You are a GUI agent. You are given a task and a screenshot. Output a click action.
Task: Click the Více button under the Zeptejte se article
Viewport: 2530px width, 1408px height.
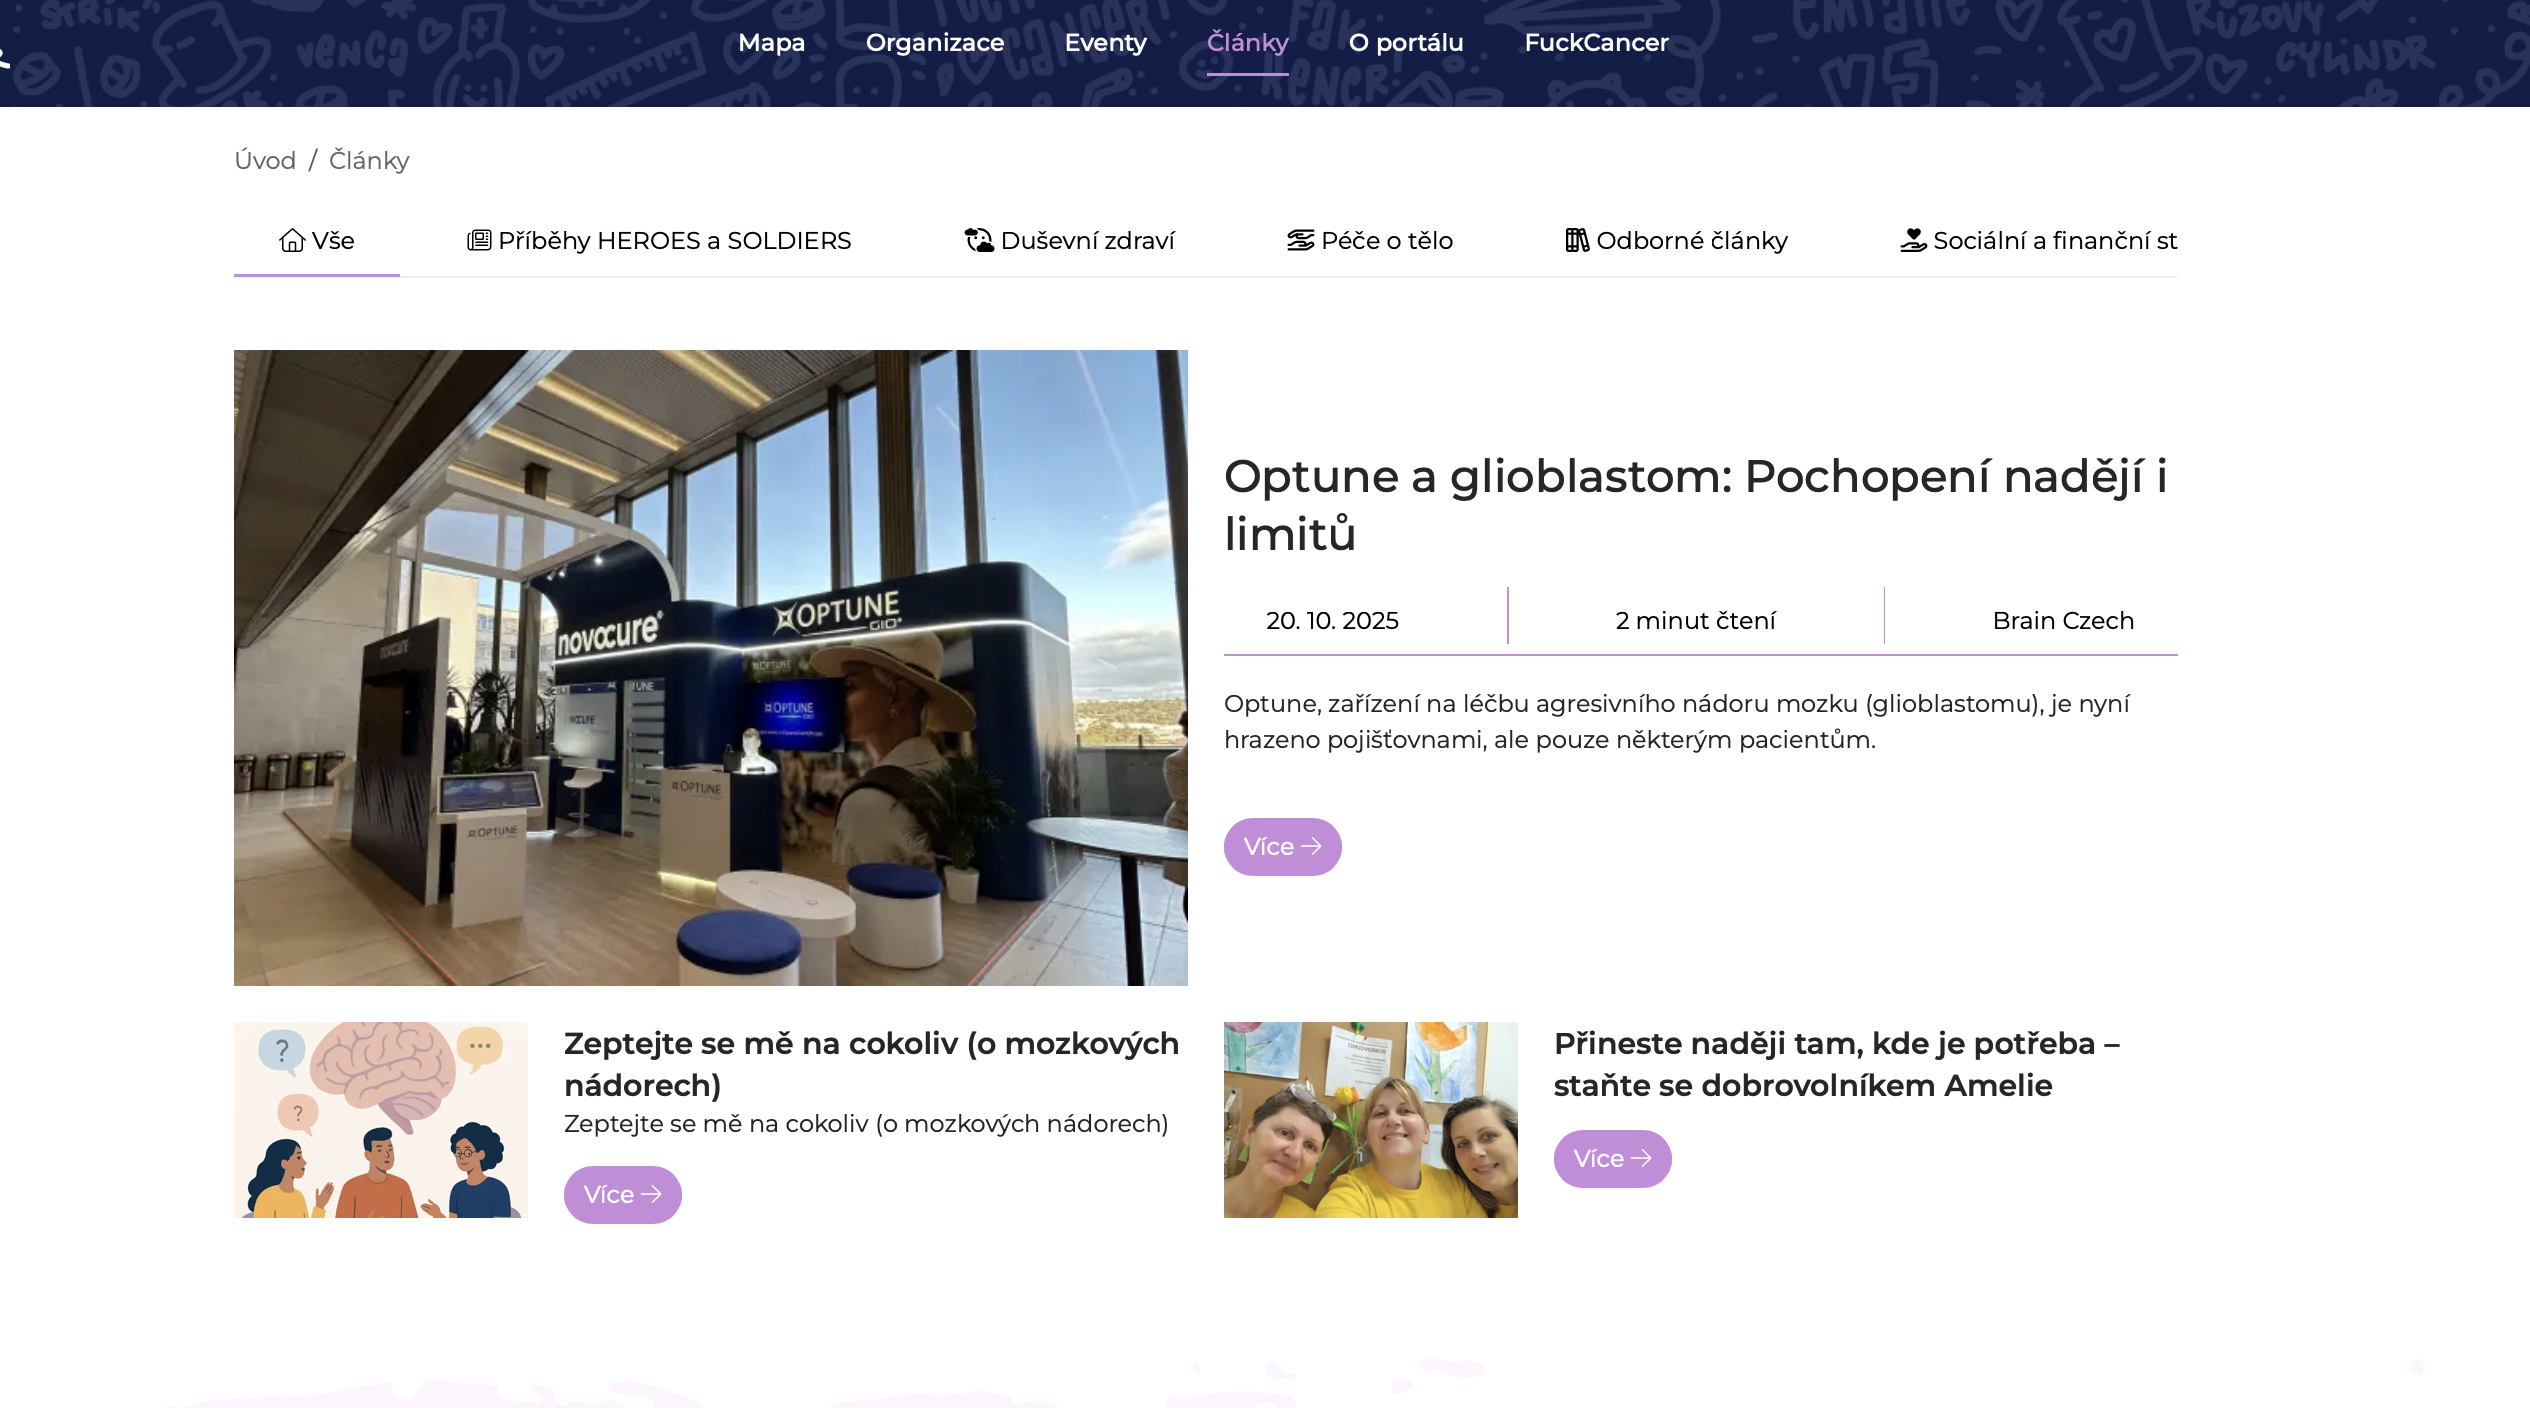[622, 1195]
